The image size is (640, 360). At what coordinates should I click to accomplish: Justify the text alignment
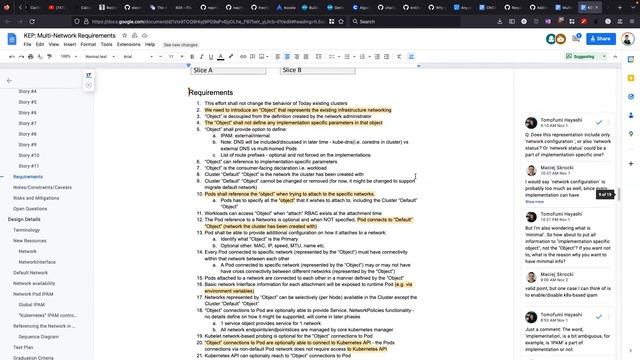click(x=306, y=57)
